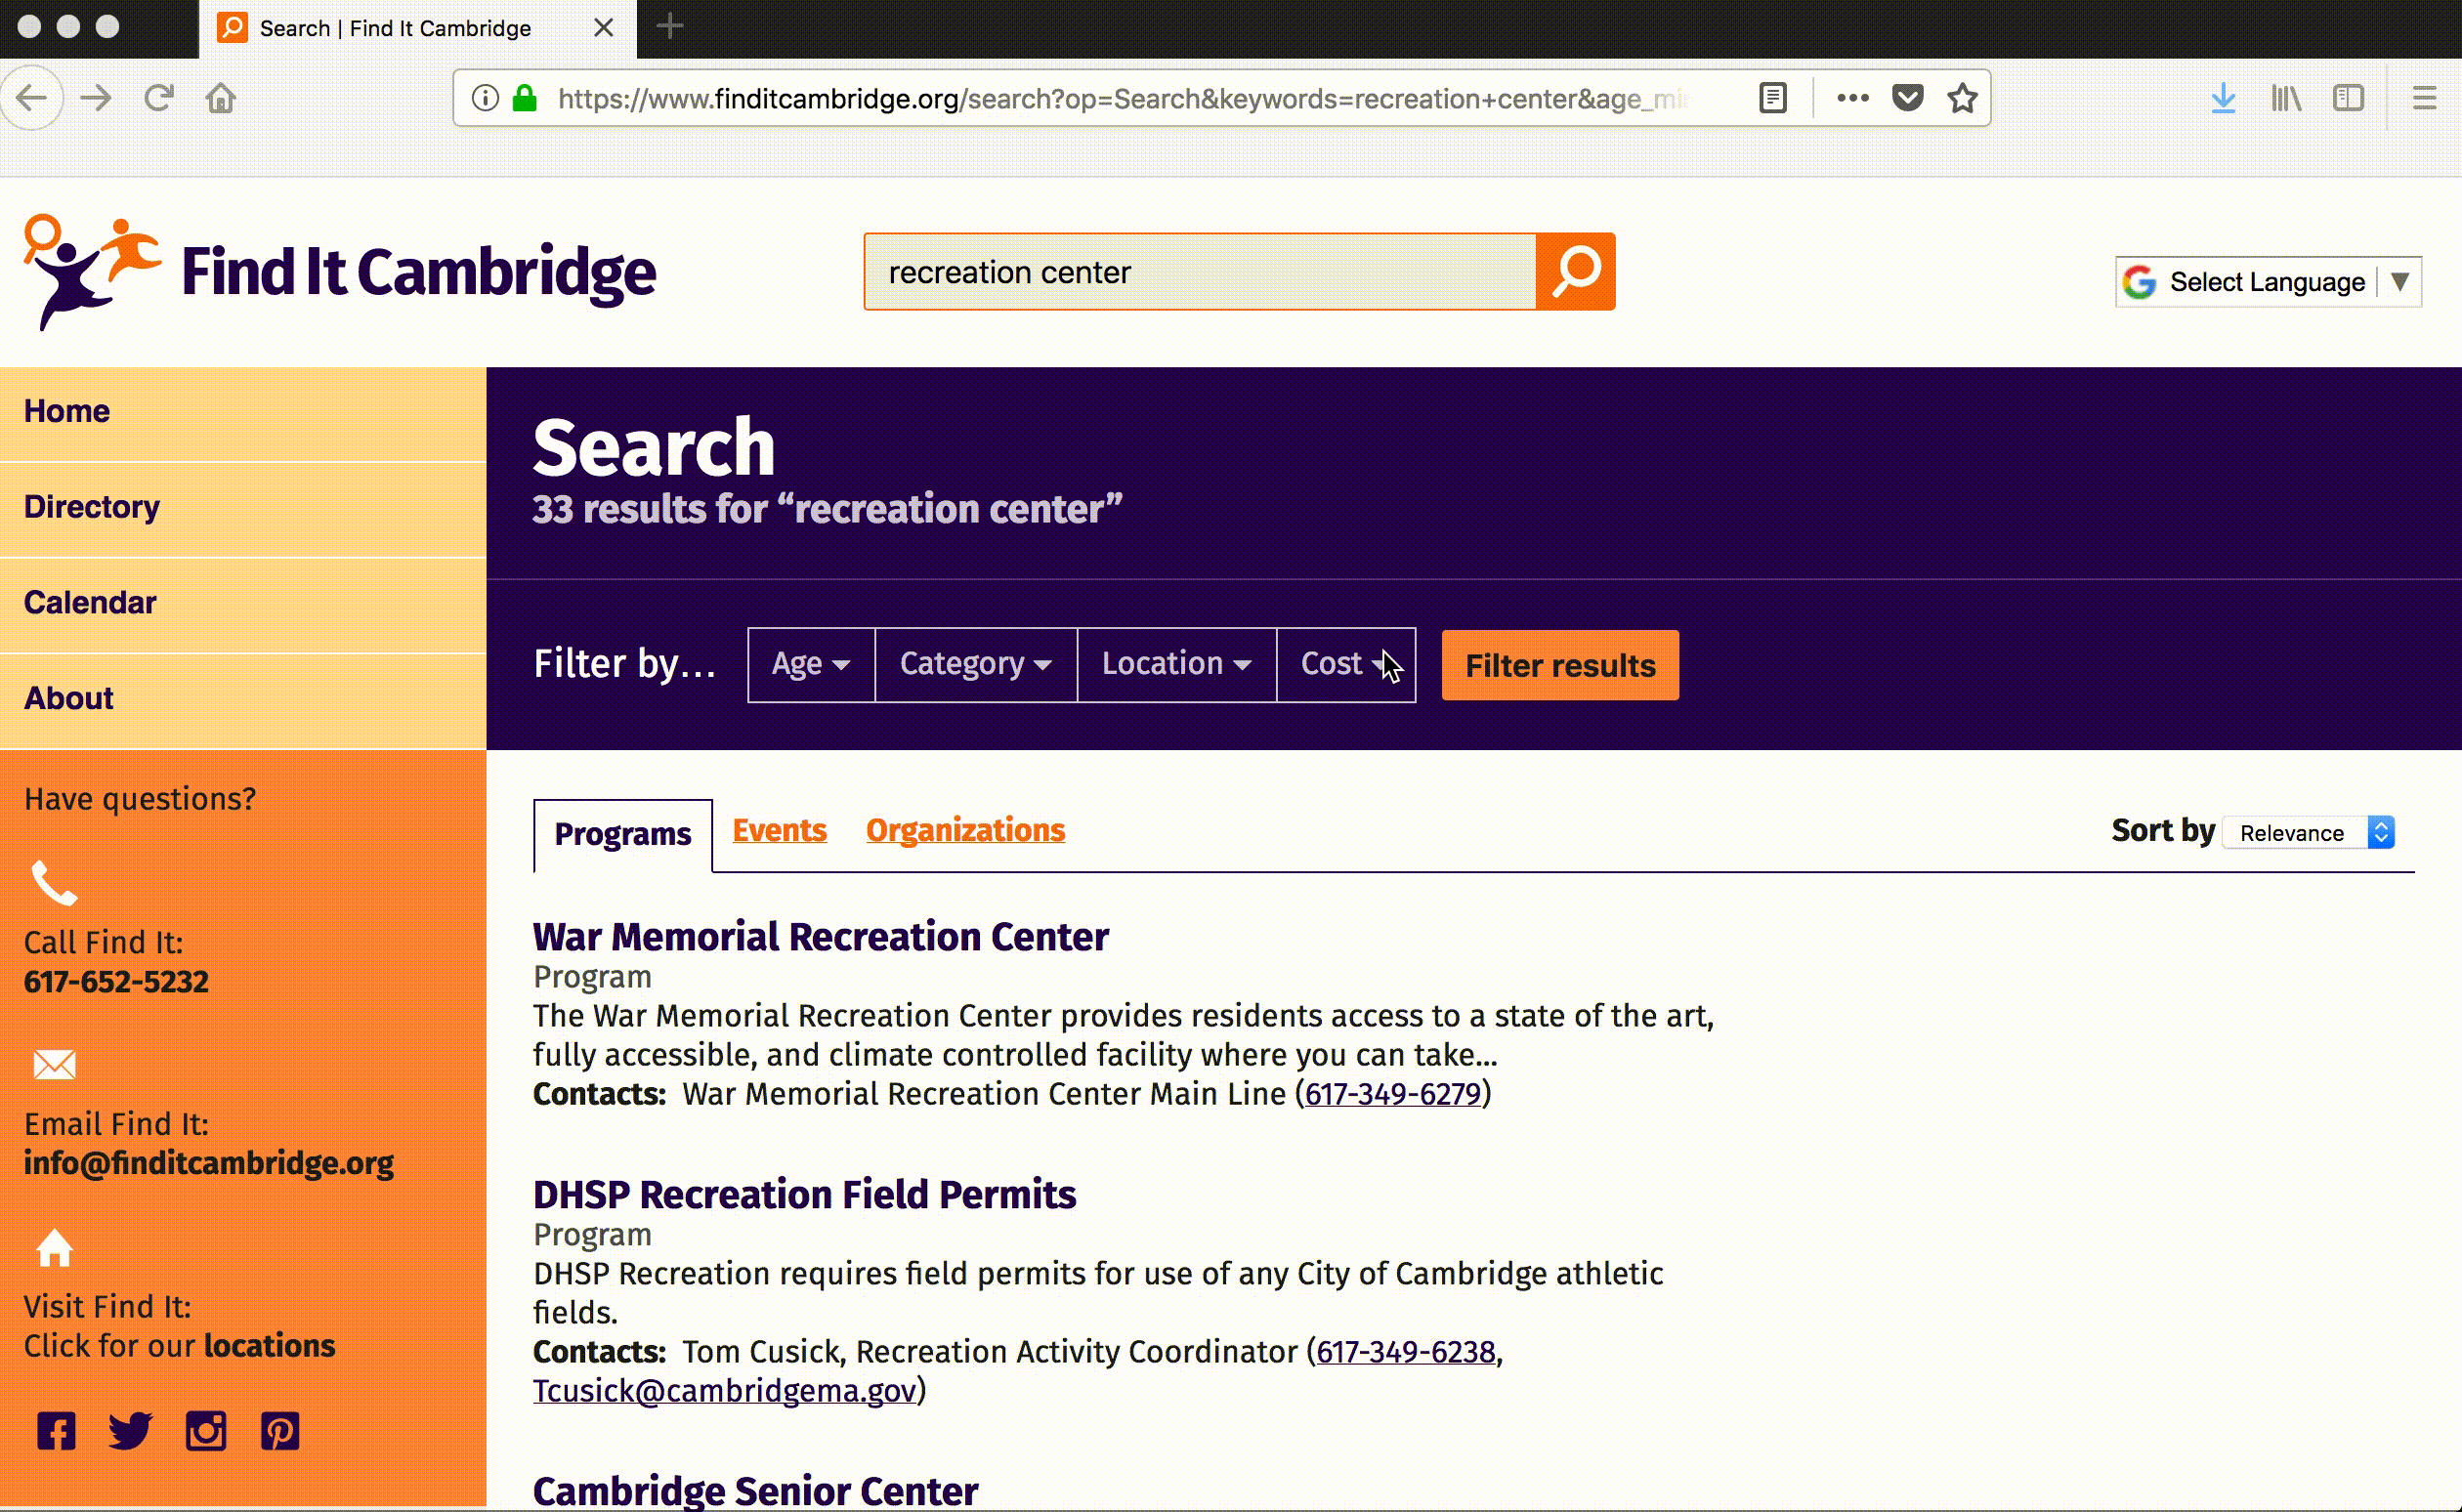Open the downloads arrow icon

2223,98
